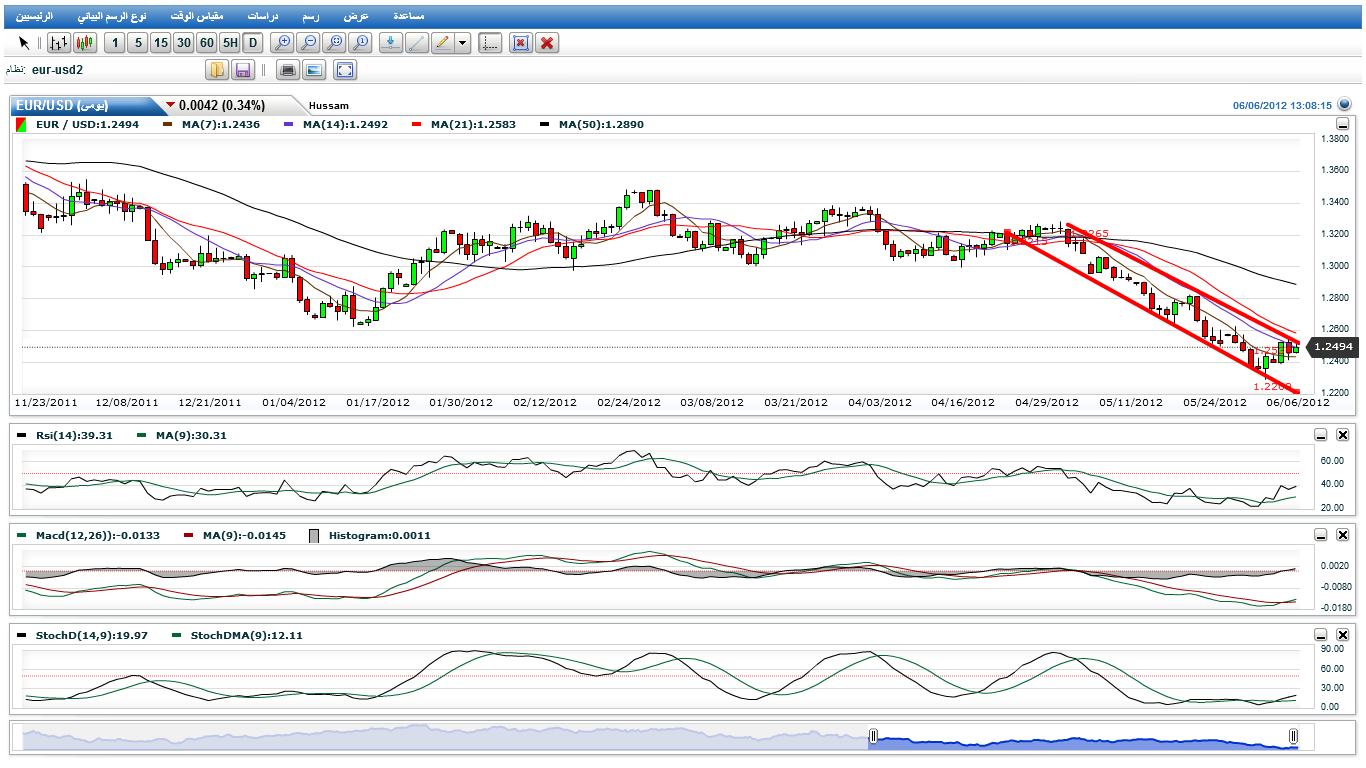Viewport: 1366px width, 768px height.
Task: Click the zoom out magnifier
Action: tap(309, 43)
